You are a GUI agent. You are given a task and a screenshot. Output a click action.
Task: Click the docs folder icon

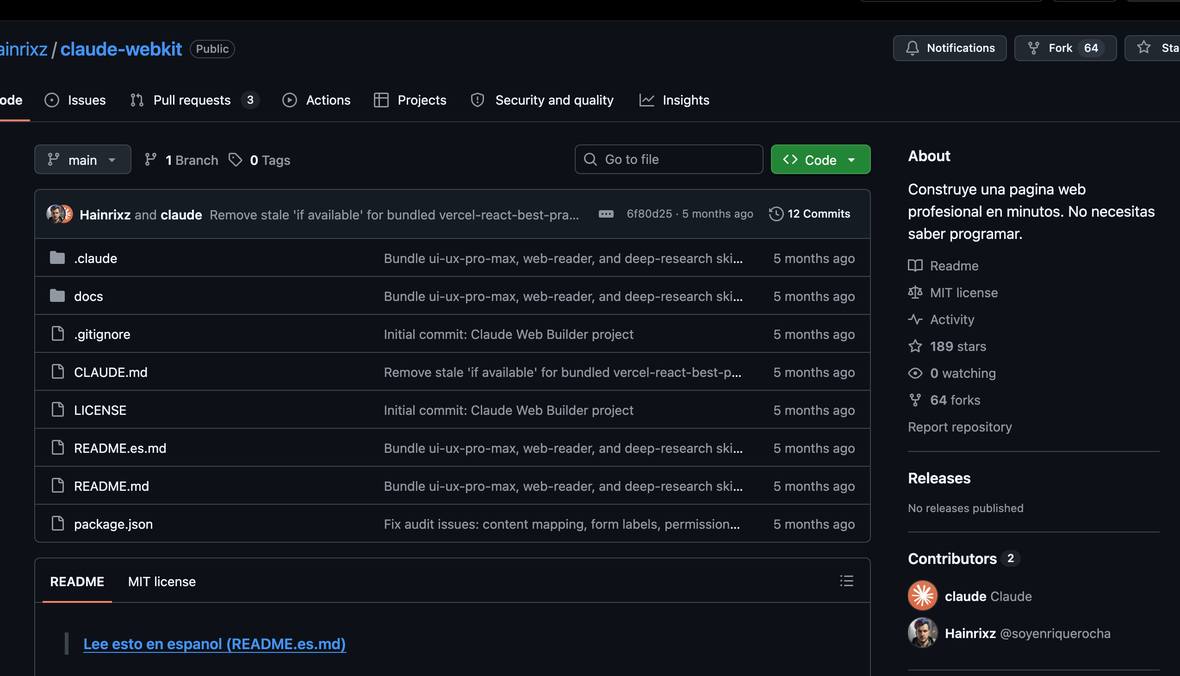(57, 296)
